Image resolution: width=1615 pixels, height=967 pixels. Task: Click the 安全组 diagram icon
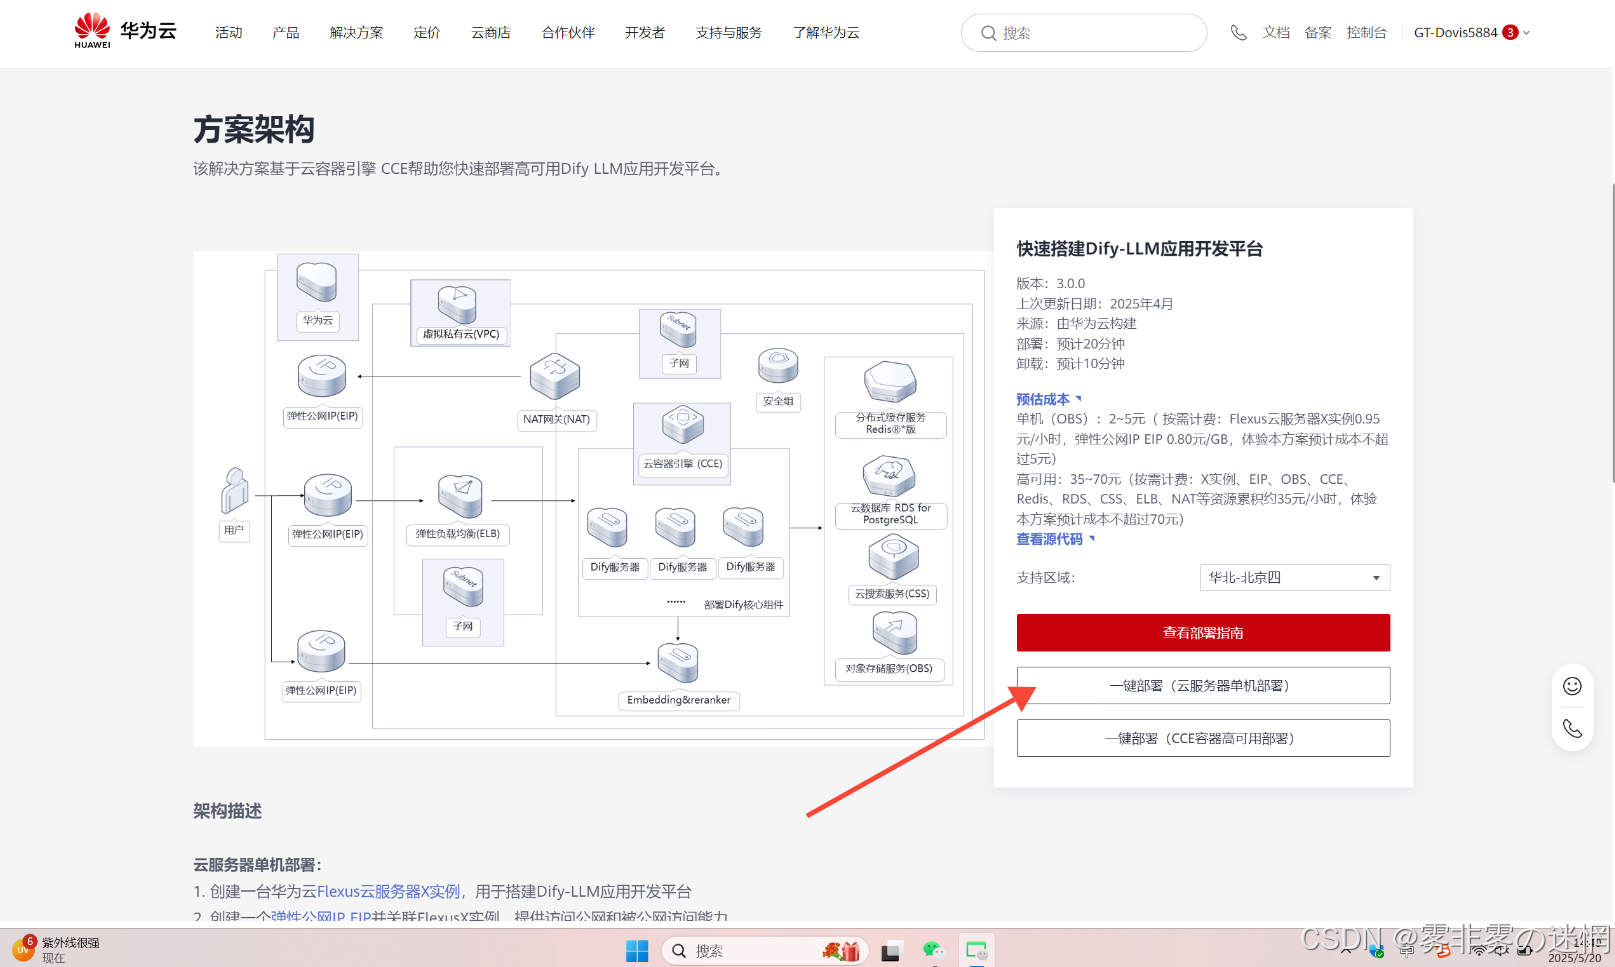[778, 365]
